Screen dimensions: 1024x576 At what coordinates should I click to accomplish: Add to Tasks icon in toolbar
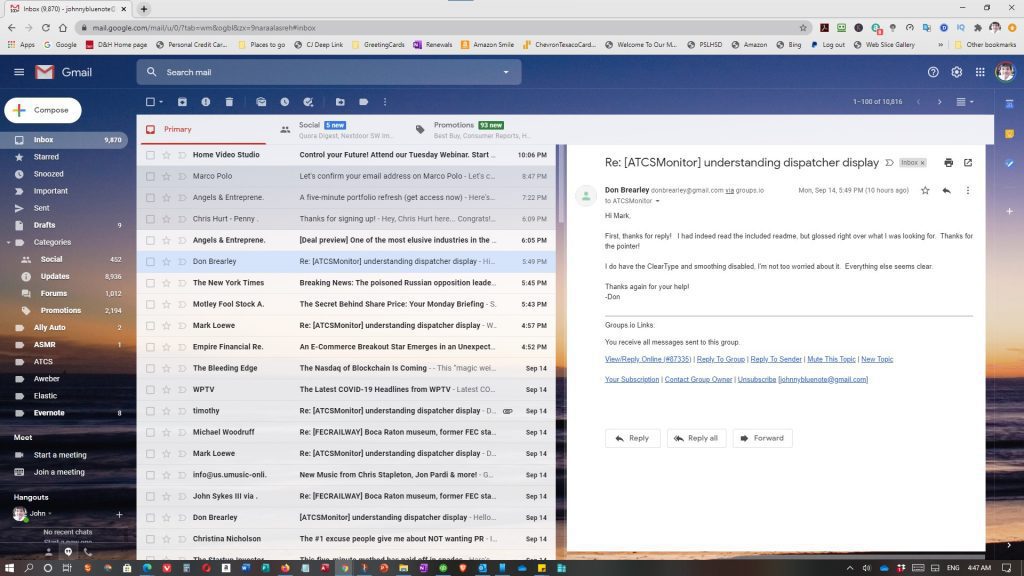pyautogui.click(x=308, y=102)
